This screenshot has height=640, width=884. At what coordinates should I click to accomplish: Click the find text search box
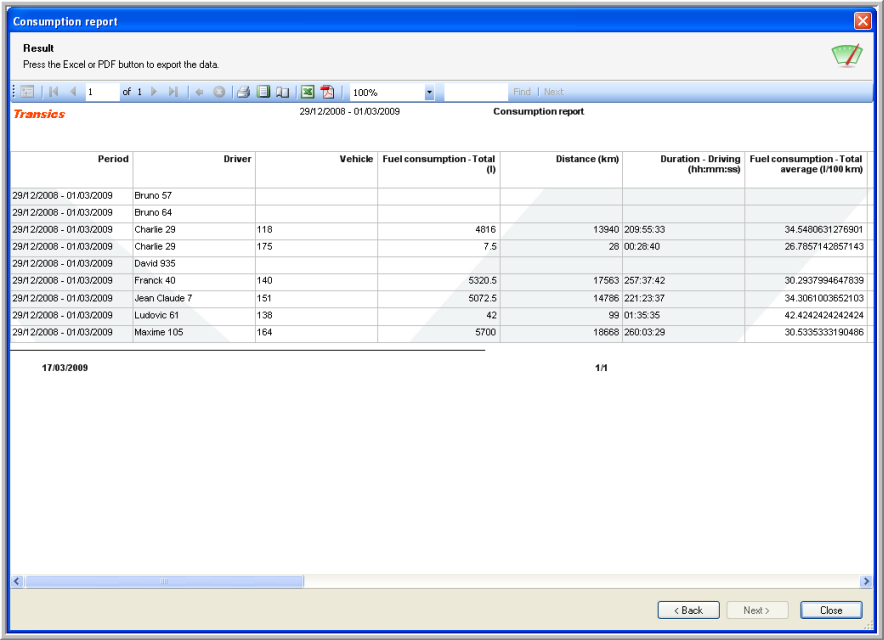[476, 92]
